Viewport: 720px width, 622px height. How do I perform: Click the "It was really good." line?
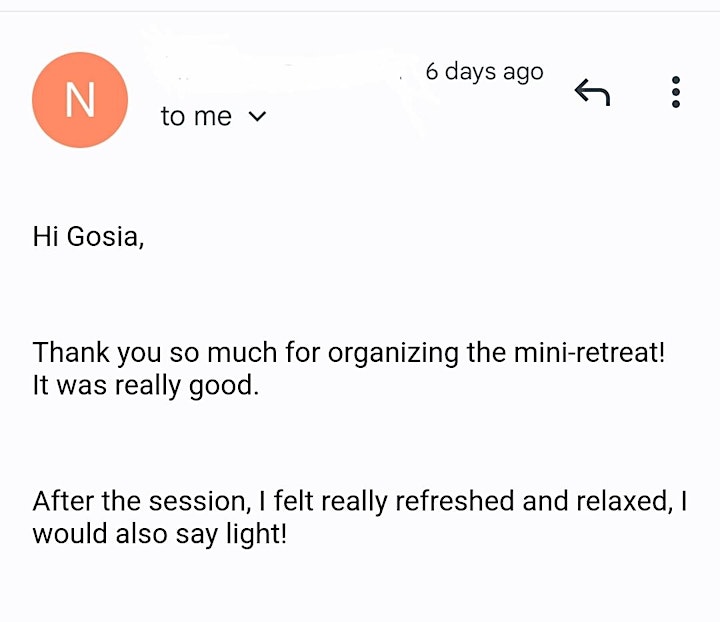(x=146, y=385)
